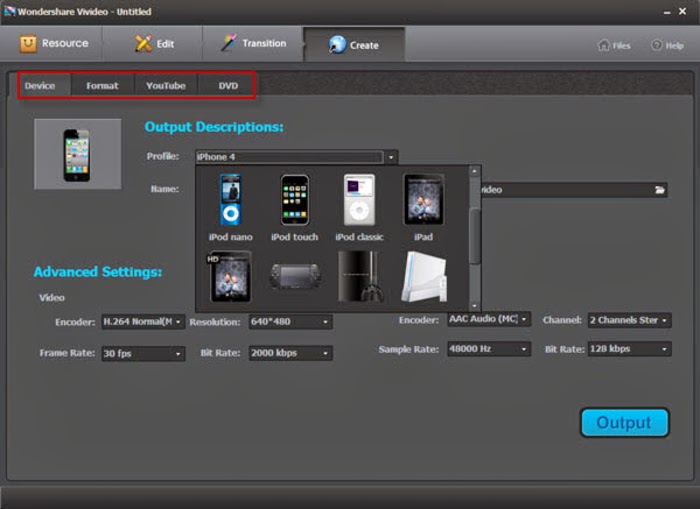Viewport: 700px width, 509px height.
Task: Open the Resolution 640*480 dropdown
Action: 290,321
